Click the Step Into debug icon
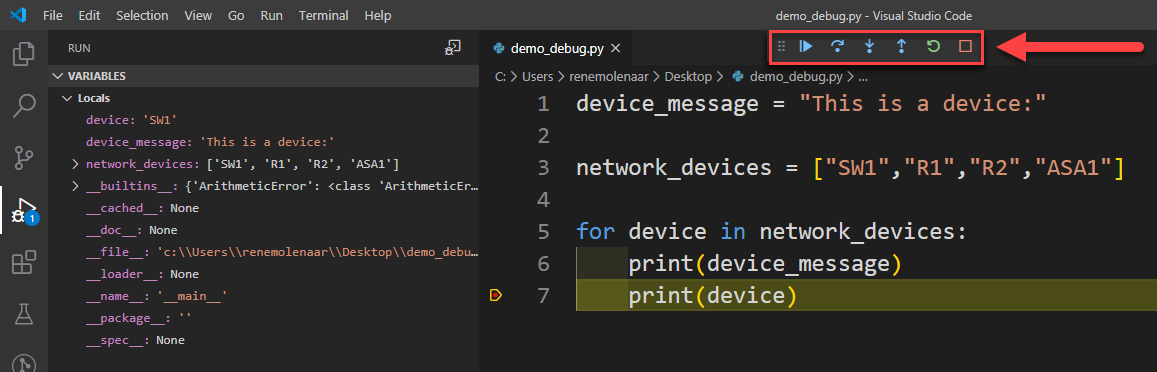 869,46
